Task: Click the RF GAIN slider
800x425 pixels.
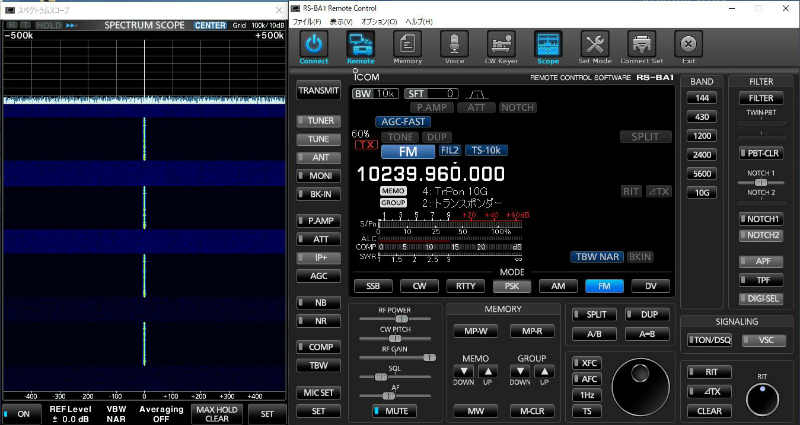Action: tap(395, 358)
